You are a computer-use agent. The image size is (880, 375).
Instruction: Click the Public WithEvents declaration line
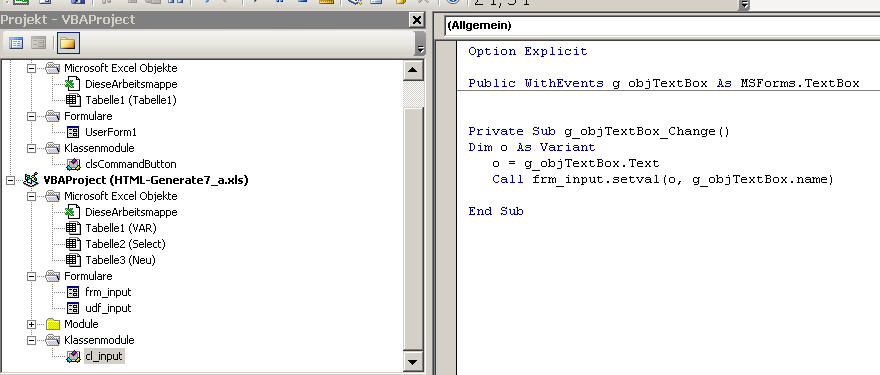point(664,83)
